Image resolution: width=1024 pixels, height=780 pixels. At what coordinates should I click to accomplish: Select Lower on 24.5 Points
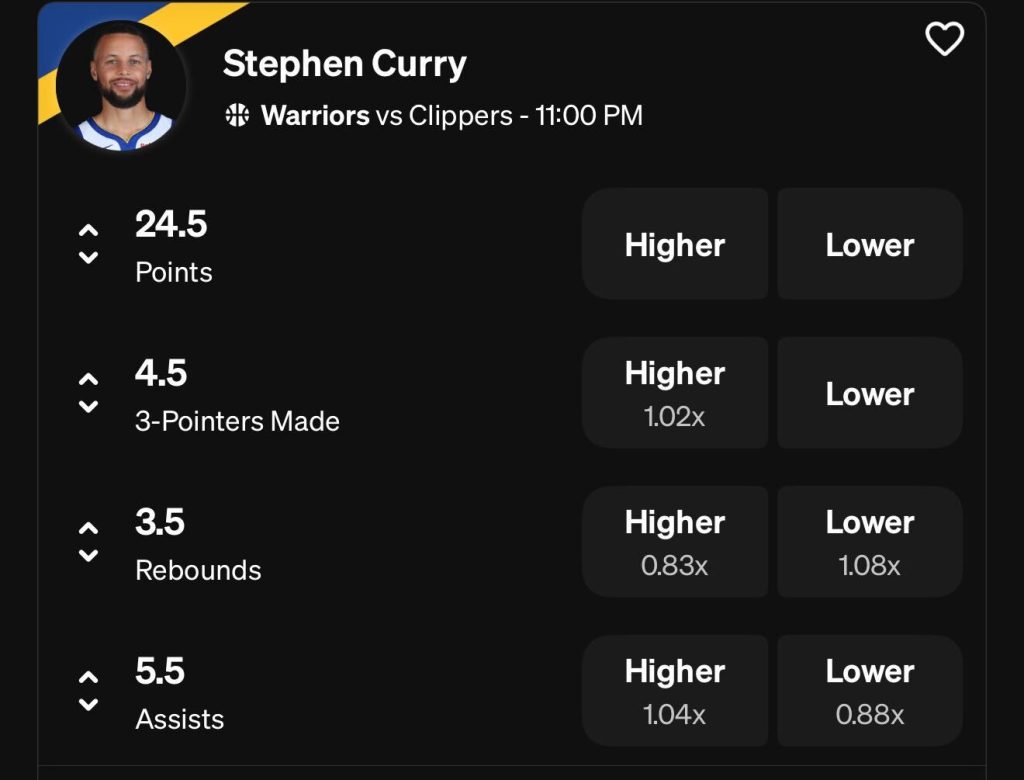click(869, 244)
